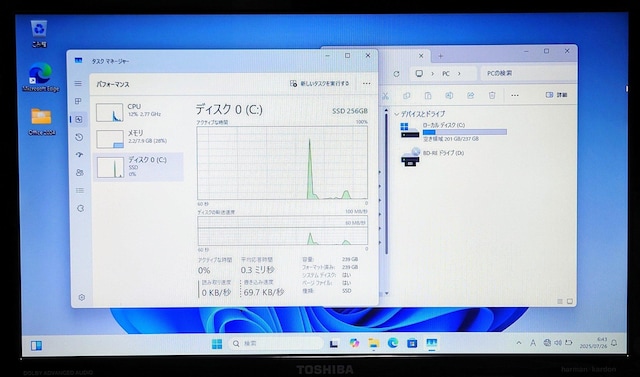Click Rename icon in Explorer toolbar

449,95
